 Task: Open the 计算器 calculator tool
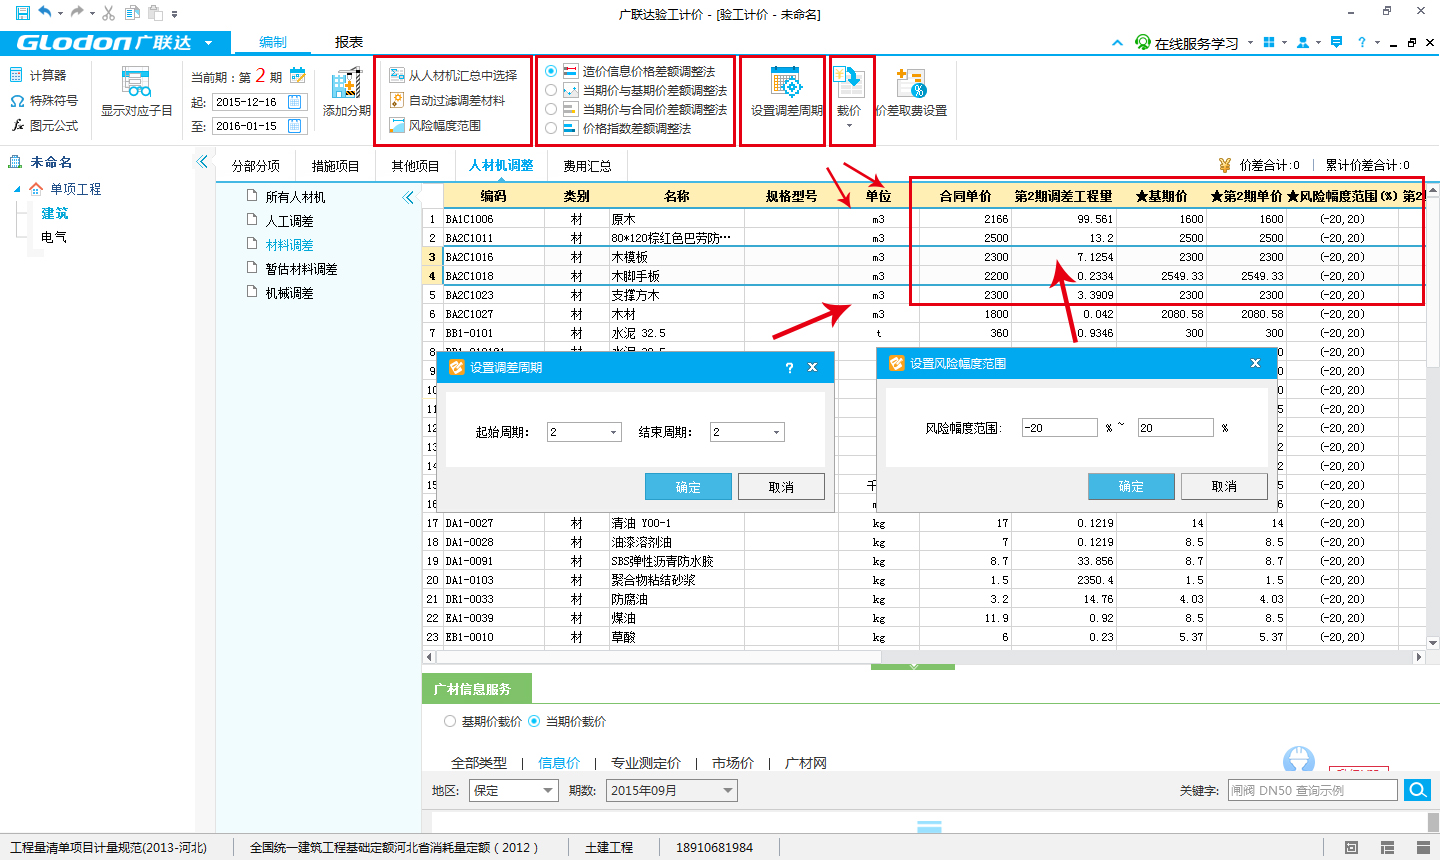(38, 75)
